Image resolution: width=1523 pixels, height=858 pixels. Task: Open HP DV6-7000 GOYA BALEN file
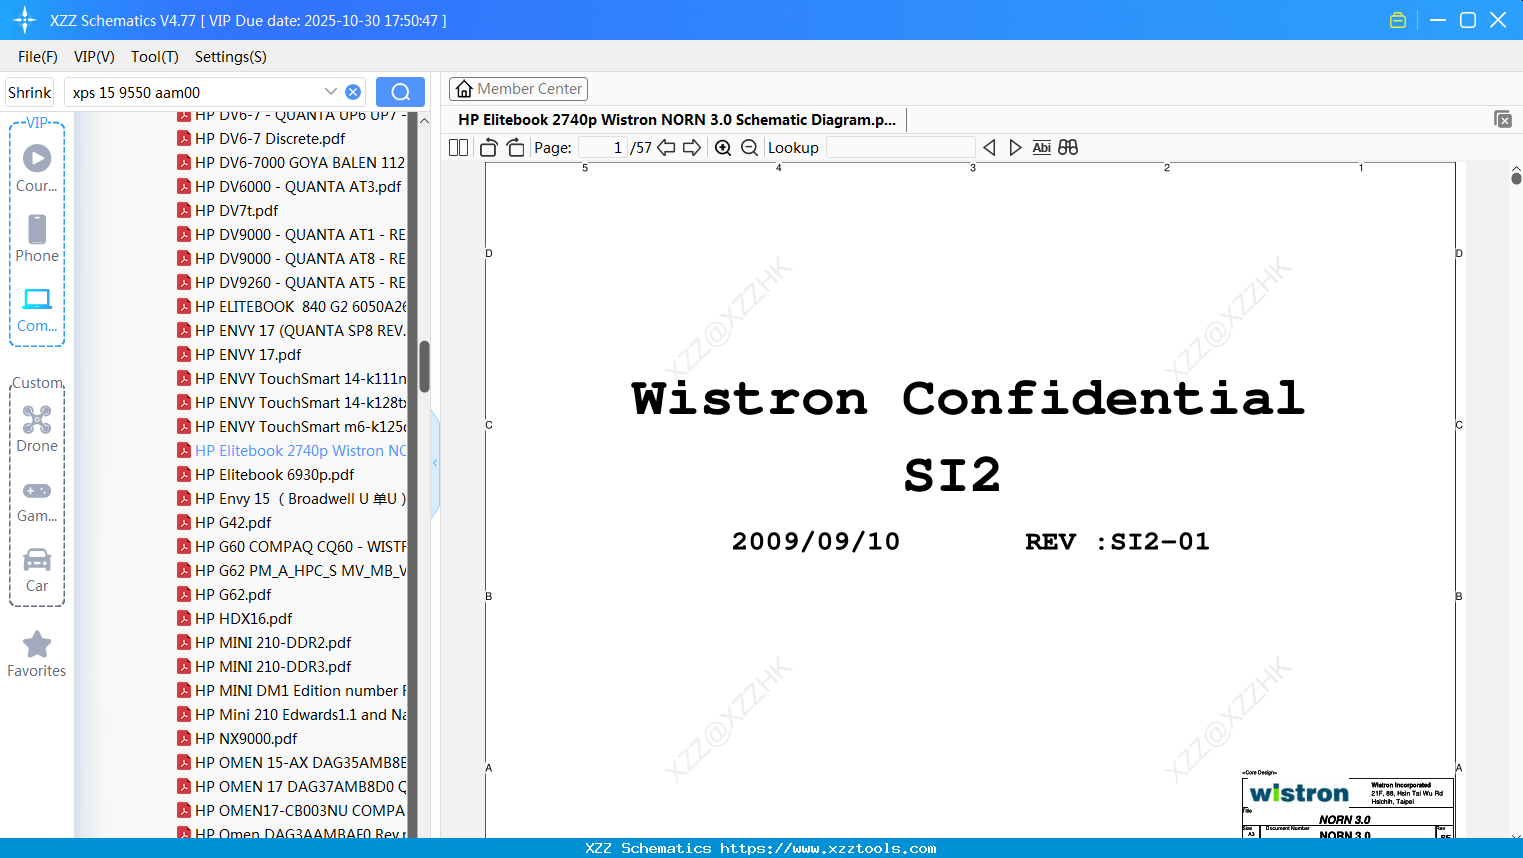[290, 163]
